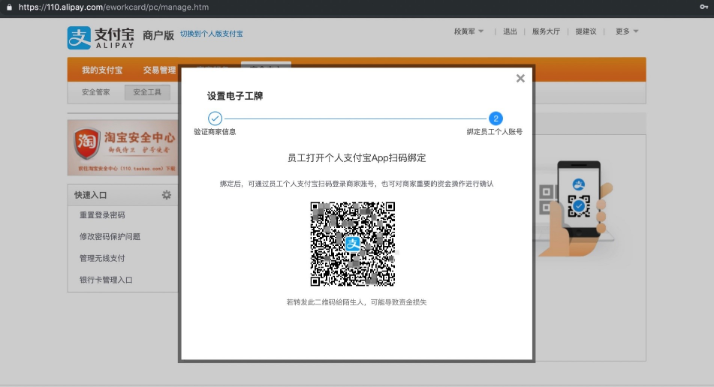Open 交易管理 tab
Viewport: 714px width, 387px height.
(159, 70)
